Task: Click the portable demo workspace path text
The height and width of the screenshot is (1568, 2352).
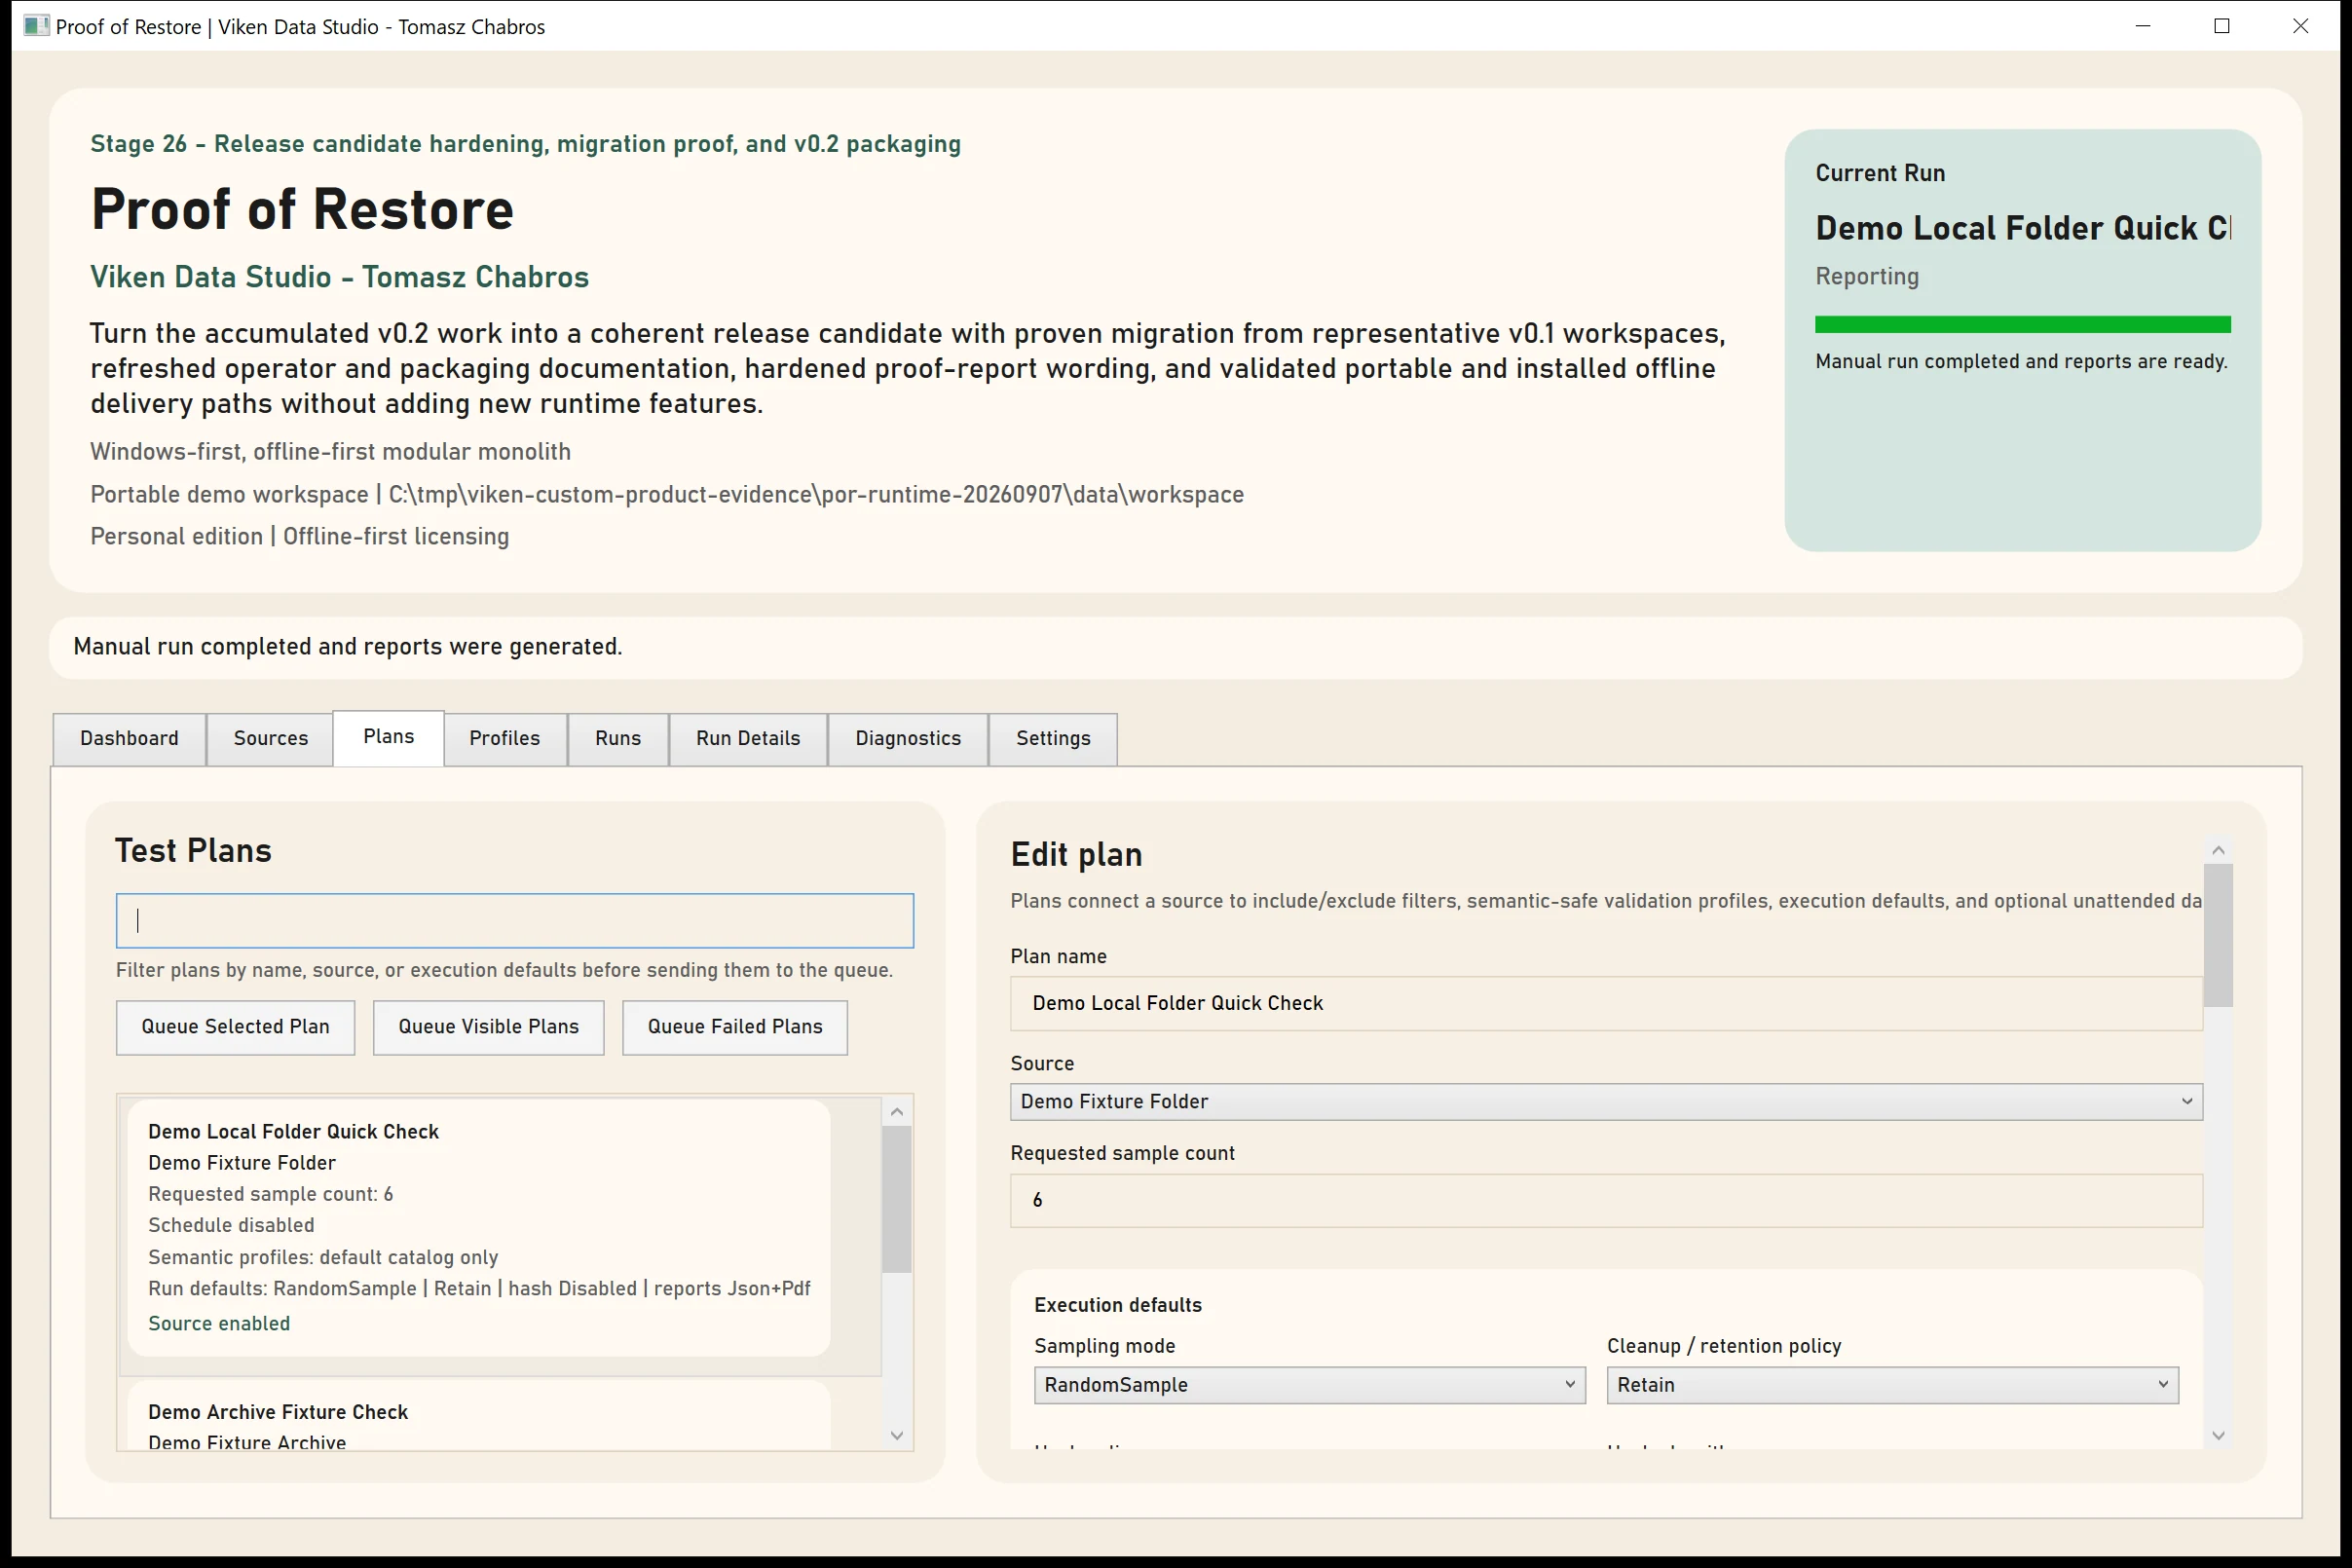Action: tap(667, 495)
